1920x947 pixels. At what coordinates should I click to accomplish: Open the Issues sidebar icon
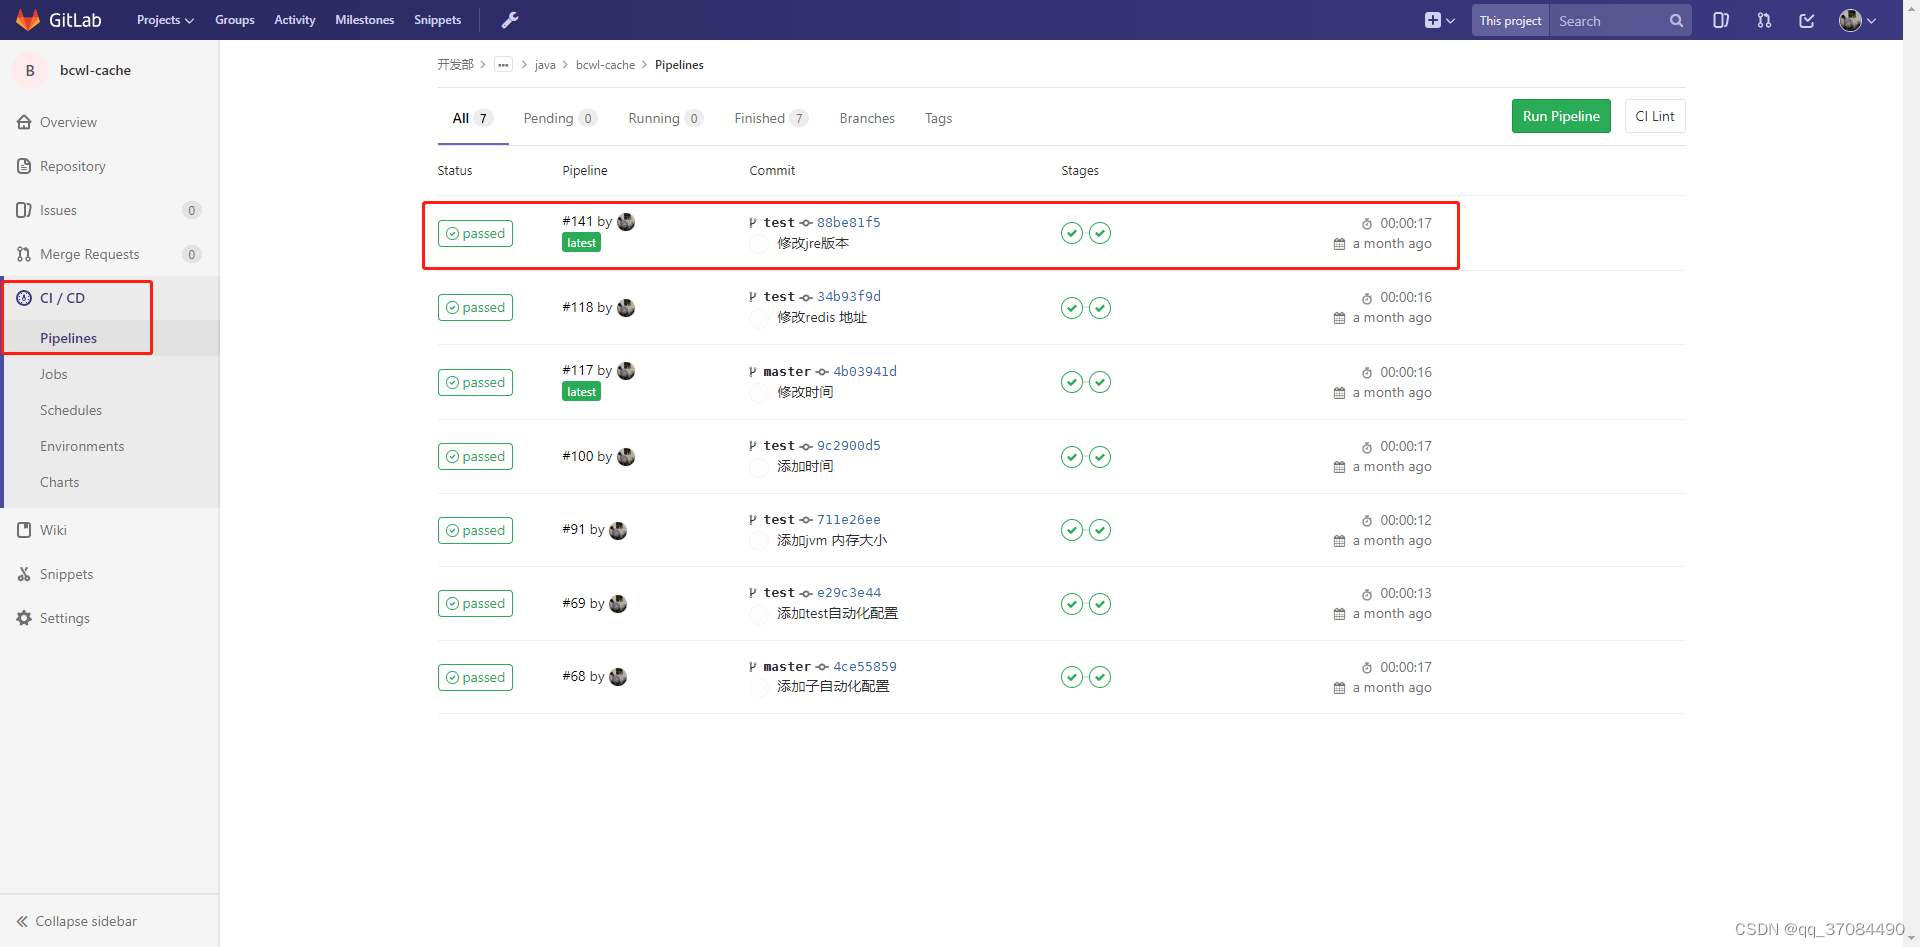click(23, 210)
